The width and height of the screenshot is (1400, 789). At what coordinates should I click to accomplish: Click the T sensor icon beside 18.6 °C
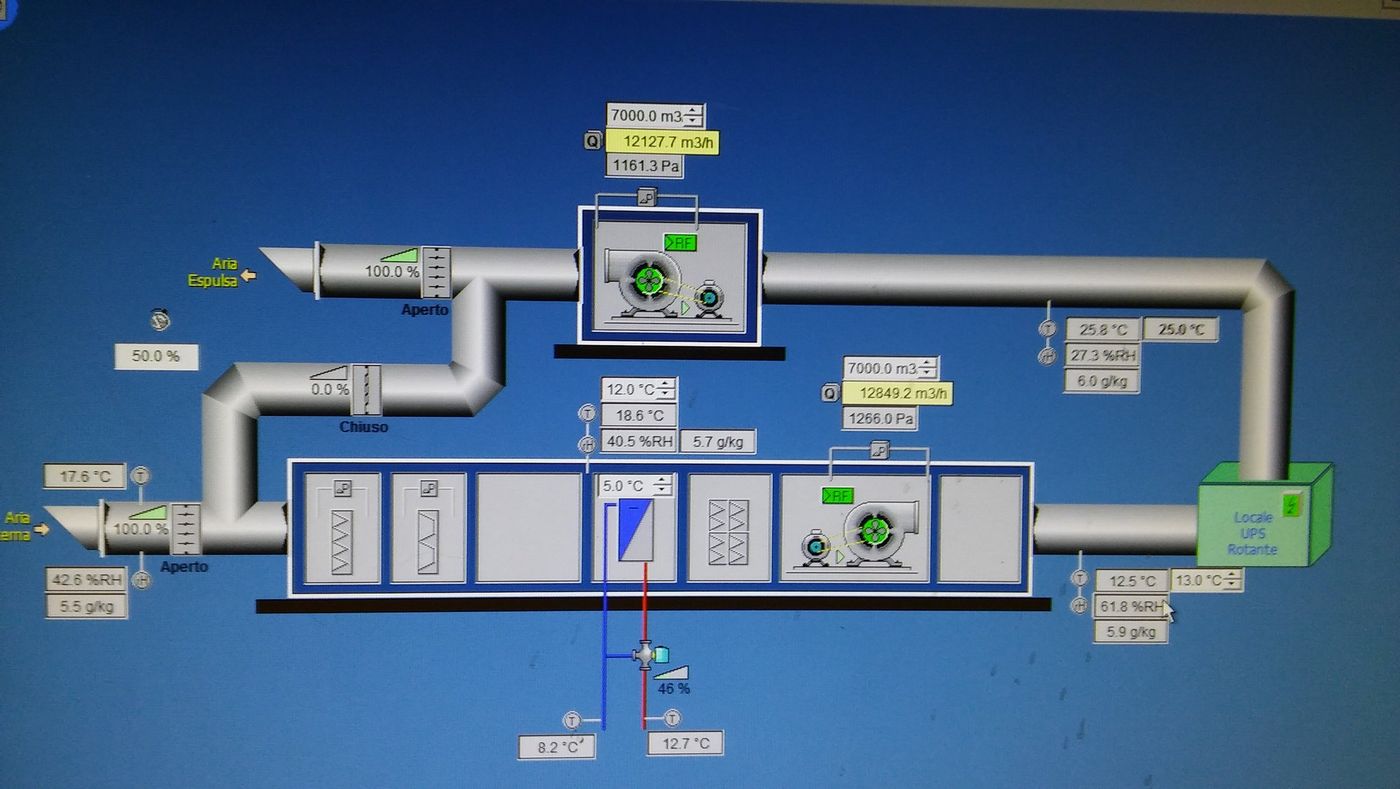[x=587, y=414]
